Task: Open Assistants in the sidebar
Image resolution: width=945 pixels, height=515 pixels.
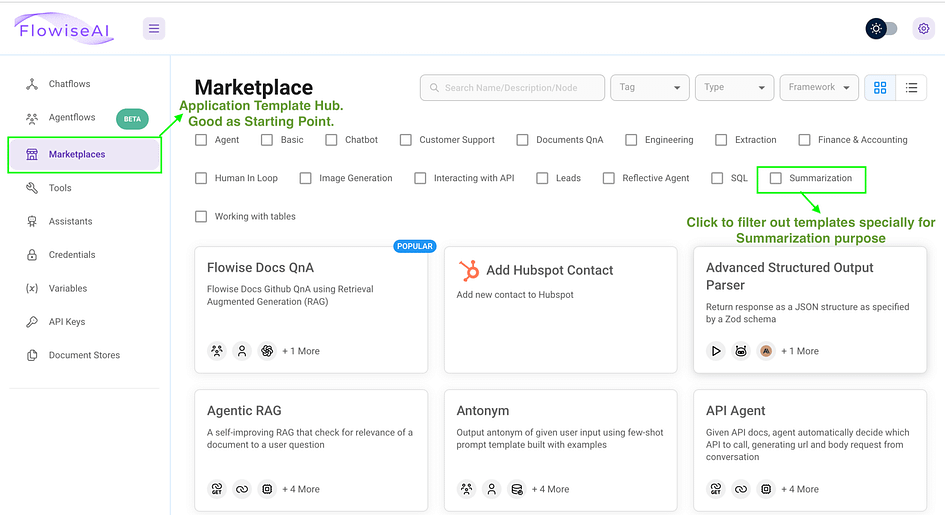Action: 84,221
